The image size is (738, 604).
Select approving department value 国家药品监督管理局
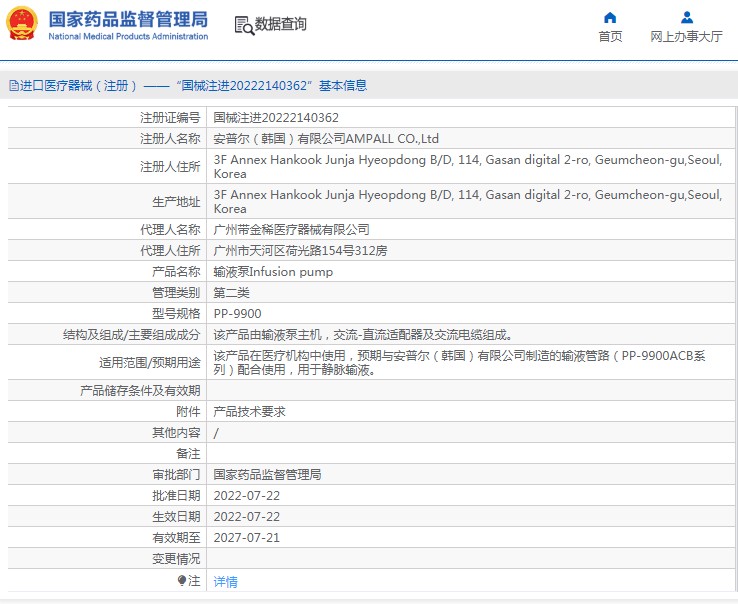click(x=267, y=475)
